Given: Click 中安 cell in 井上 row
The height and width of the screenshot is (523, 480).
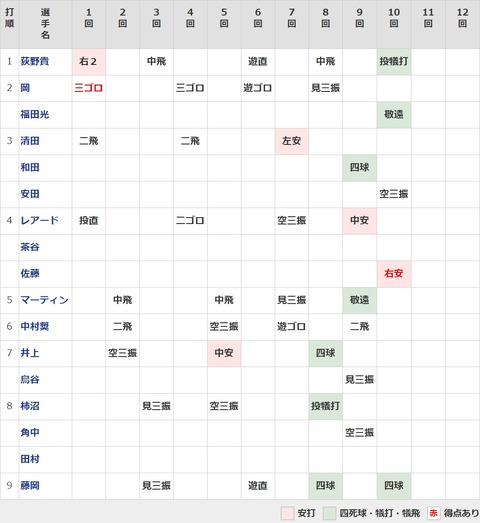Looking at the screenshot, I should point(224,353).
